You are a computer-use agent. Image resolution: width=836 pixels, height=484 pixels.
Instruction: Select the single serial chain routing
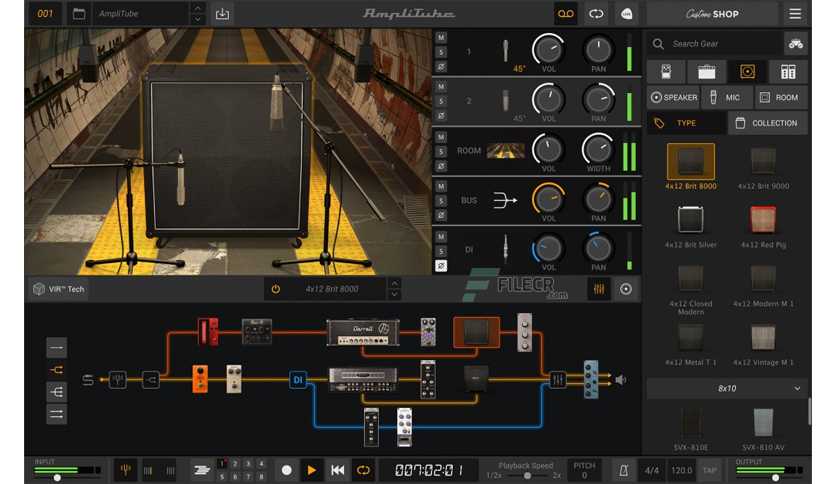[x=57, y=348]
